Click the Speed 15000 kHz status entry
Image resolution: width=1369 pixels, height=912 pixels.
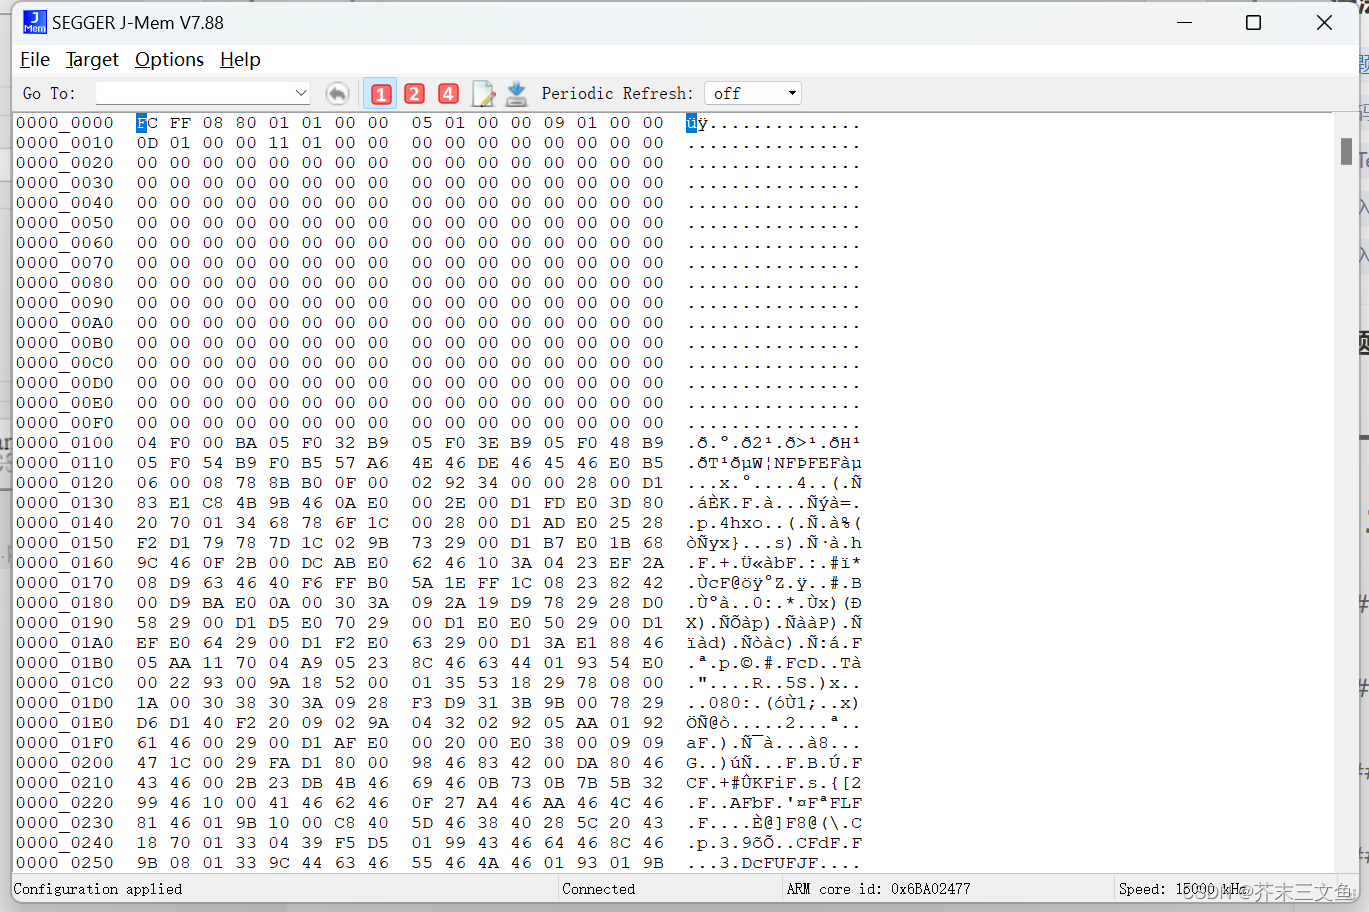[x=1182, y=889]
